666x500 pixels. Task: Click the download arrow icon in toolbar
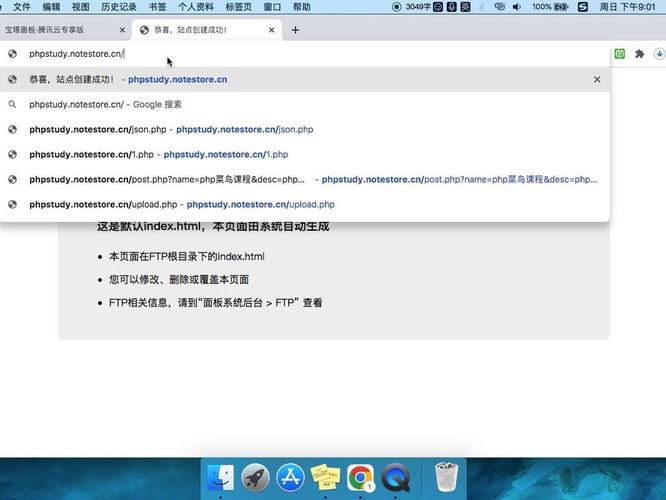coord(659,54)
